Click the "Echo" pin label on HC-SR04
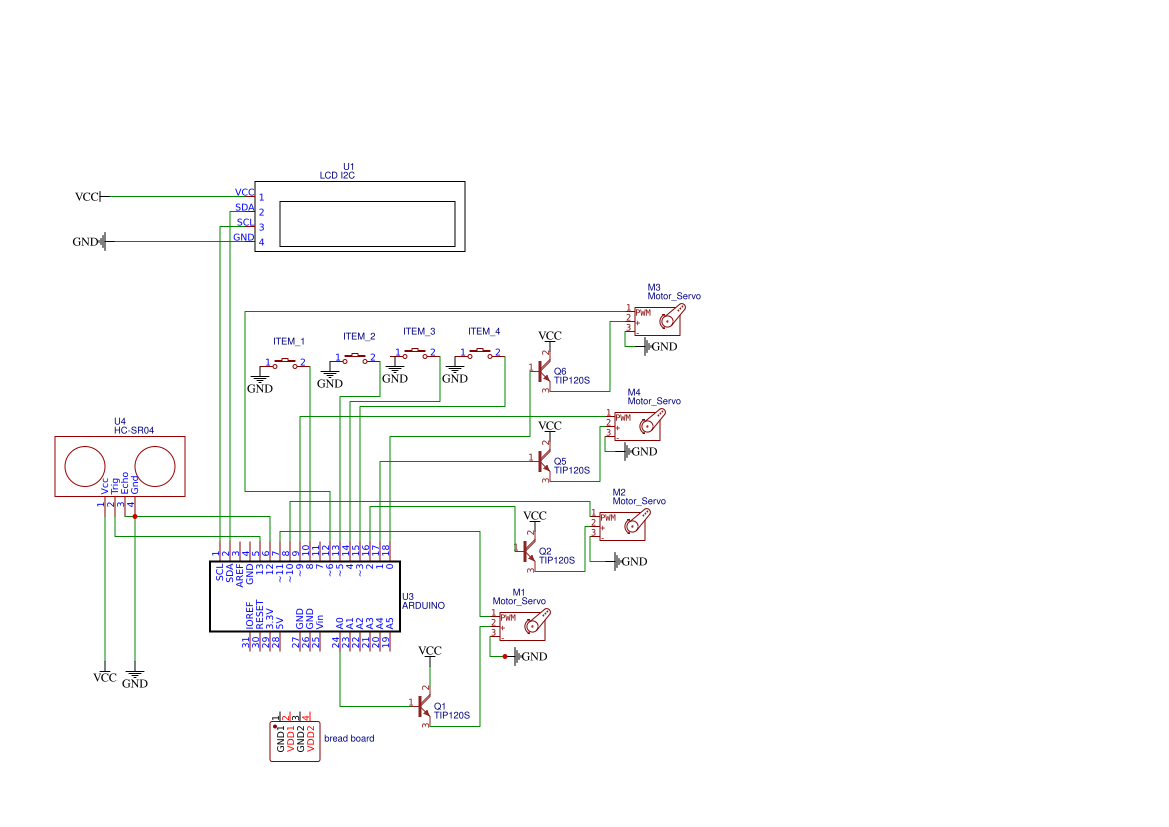 tap(125, 483)
